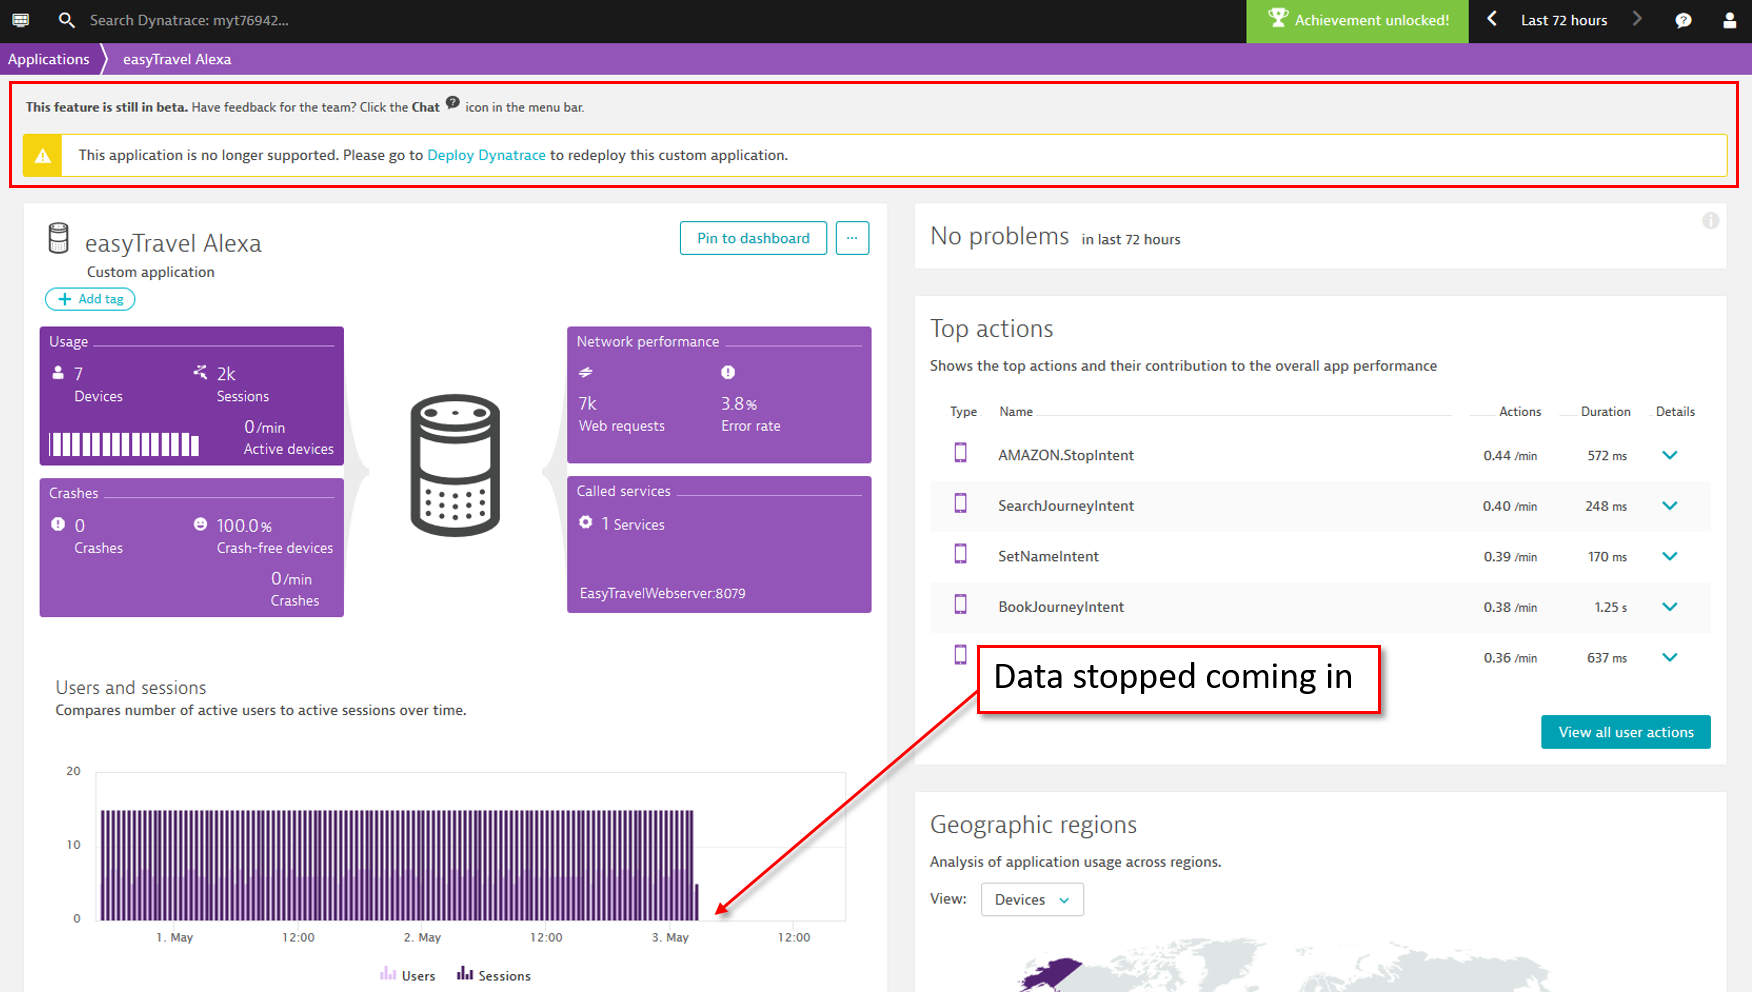This screenshot has height=992, width=1752.
Task: Sort by the Name column header
Action: point(1015,412)
